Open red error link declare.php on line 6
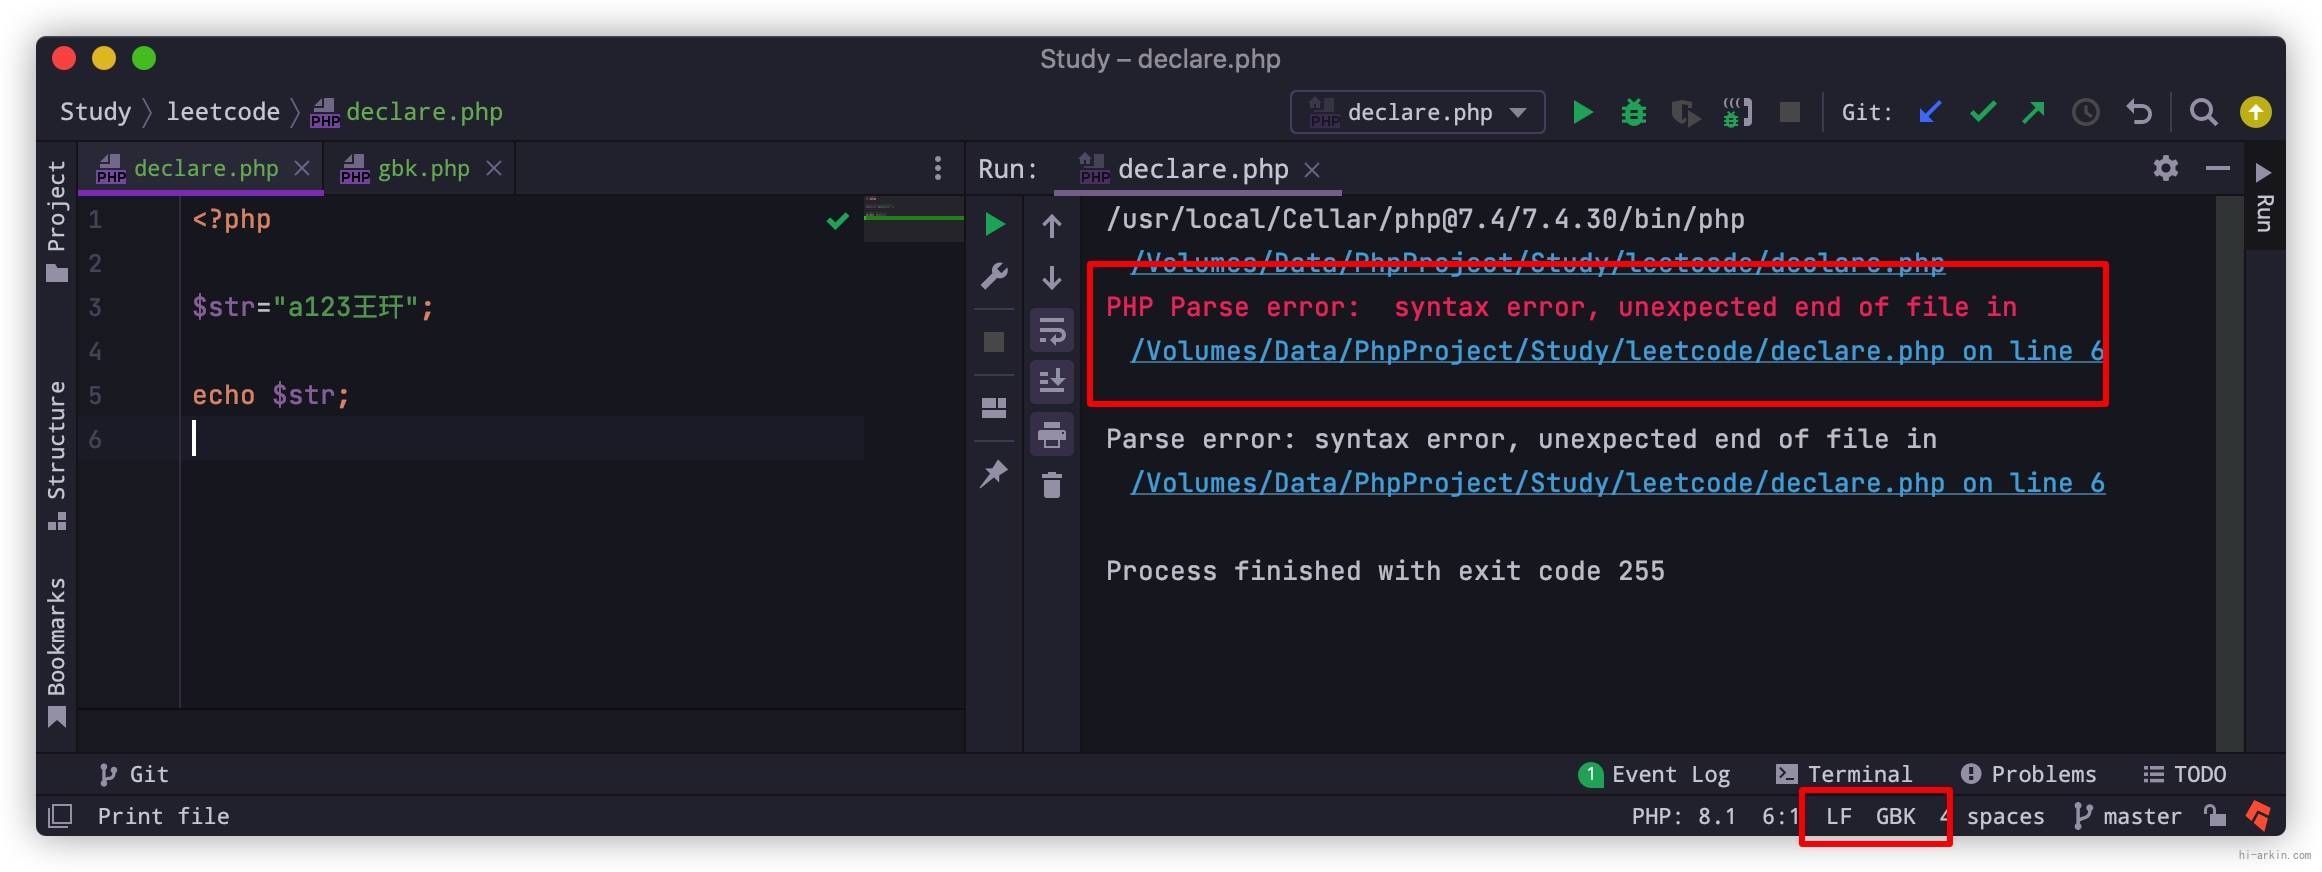Image resolution: width=2322 pixels, height=872 pixels. [1617, 351]
